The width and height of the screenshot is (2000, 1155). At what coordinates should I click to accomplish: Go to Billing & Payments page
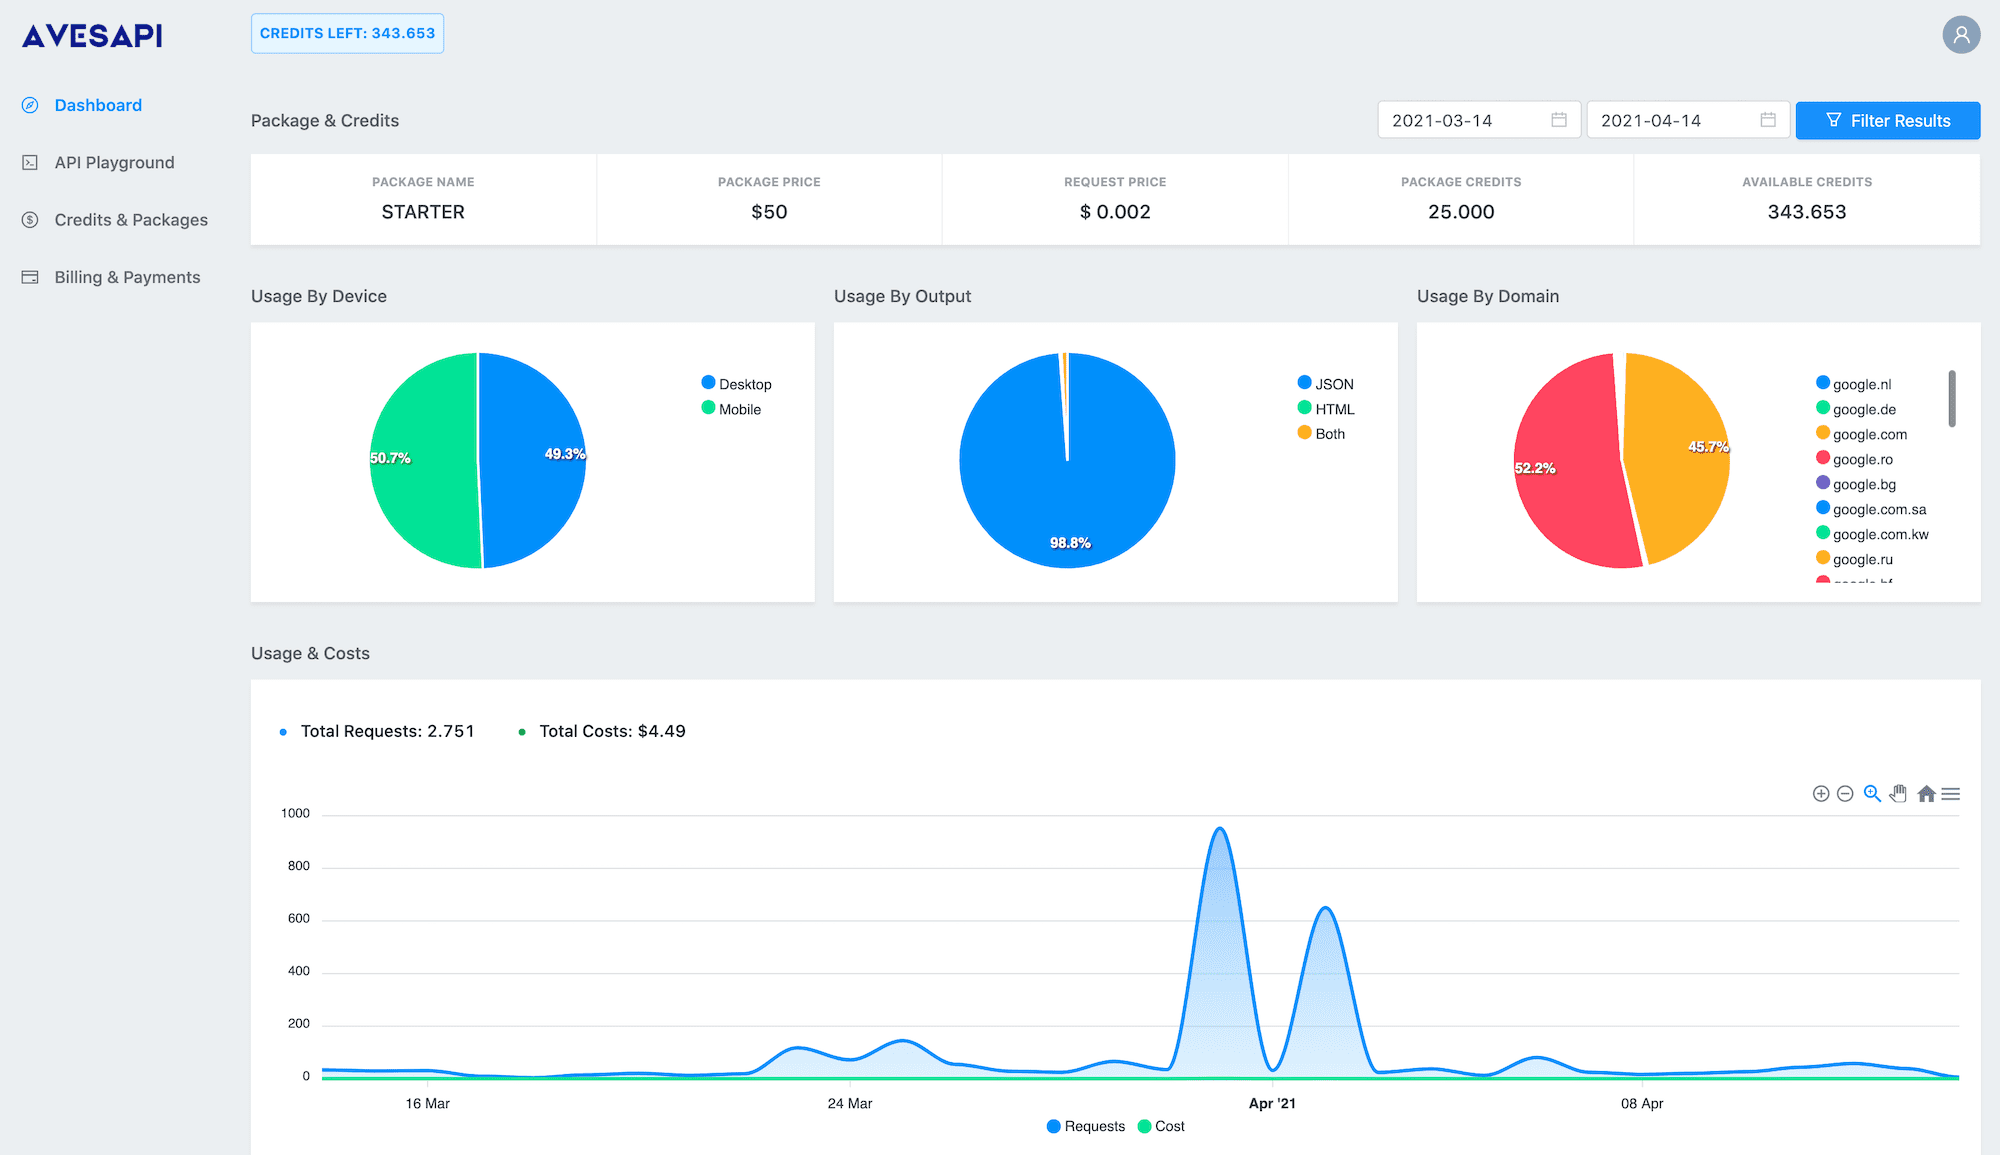tap(127, 277)
